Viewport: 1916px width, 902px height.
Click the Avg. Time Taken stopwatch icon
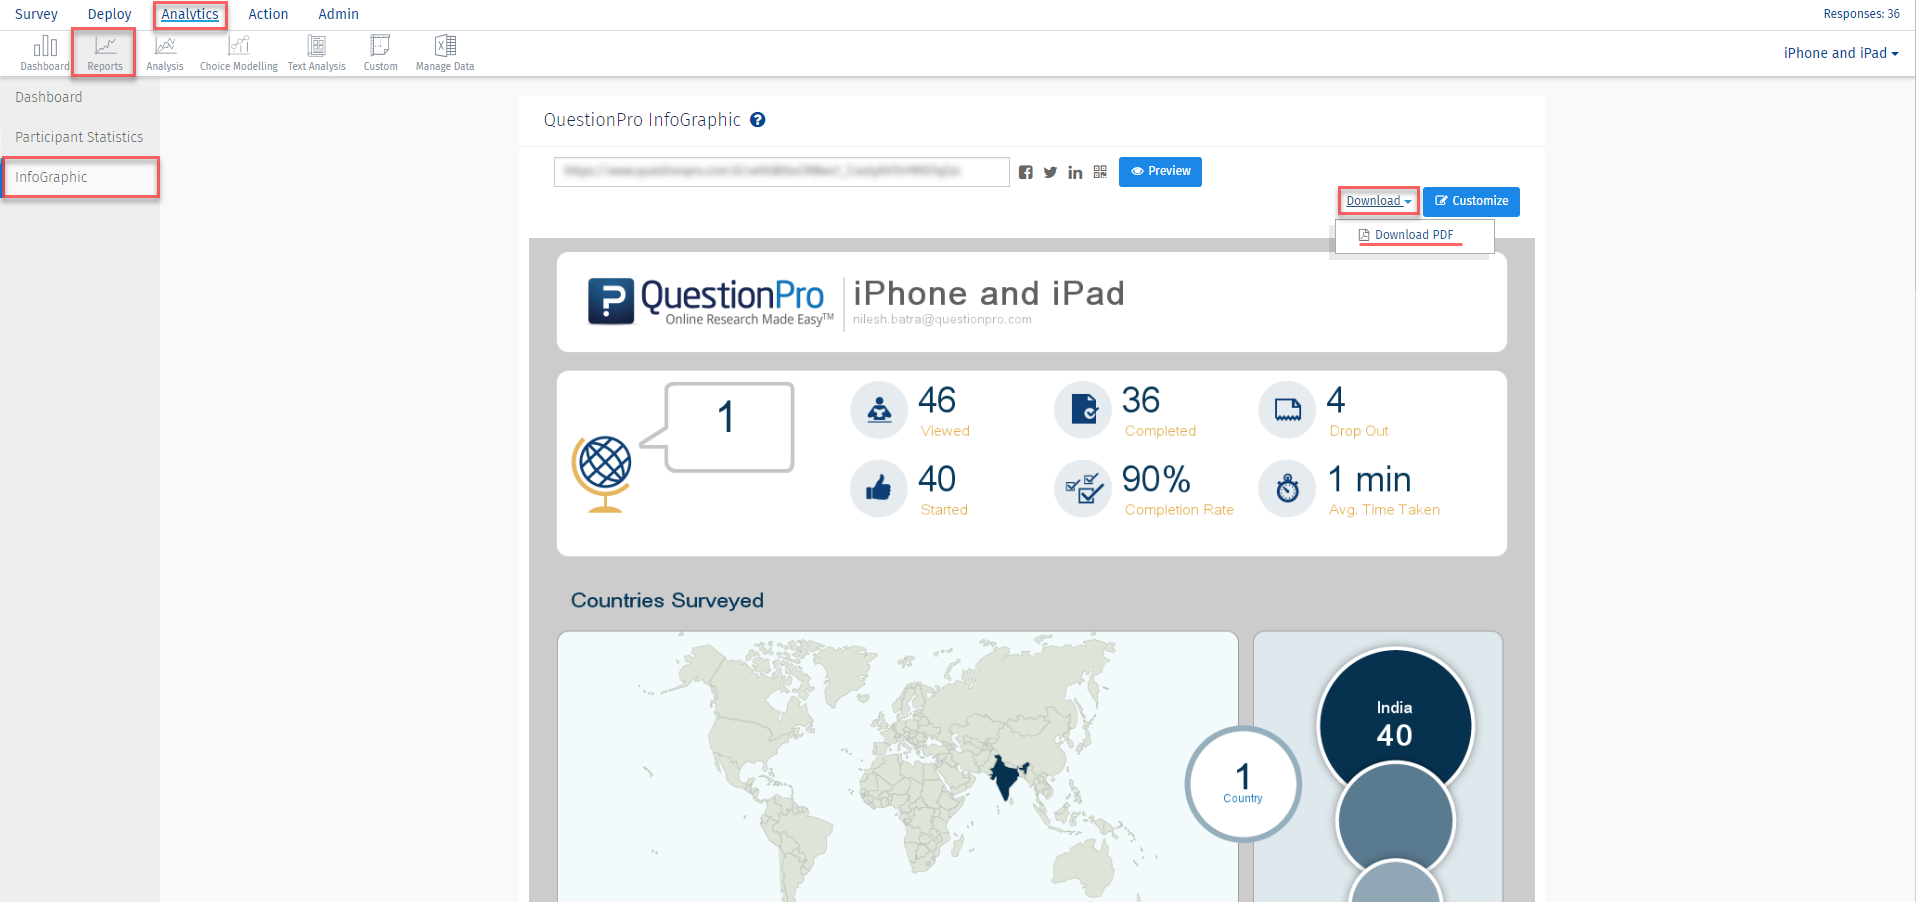tap(1287, 489)
